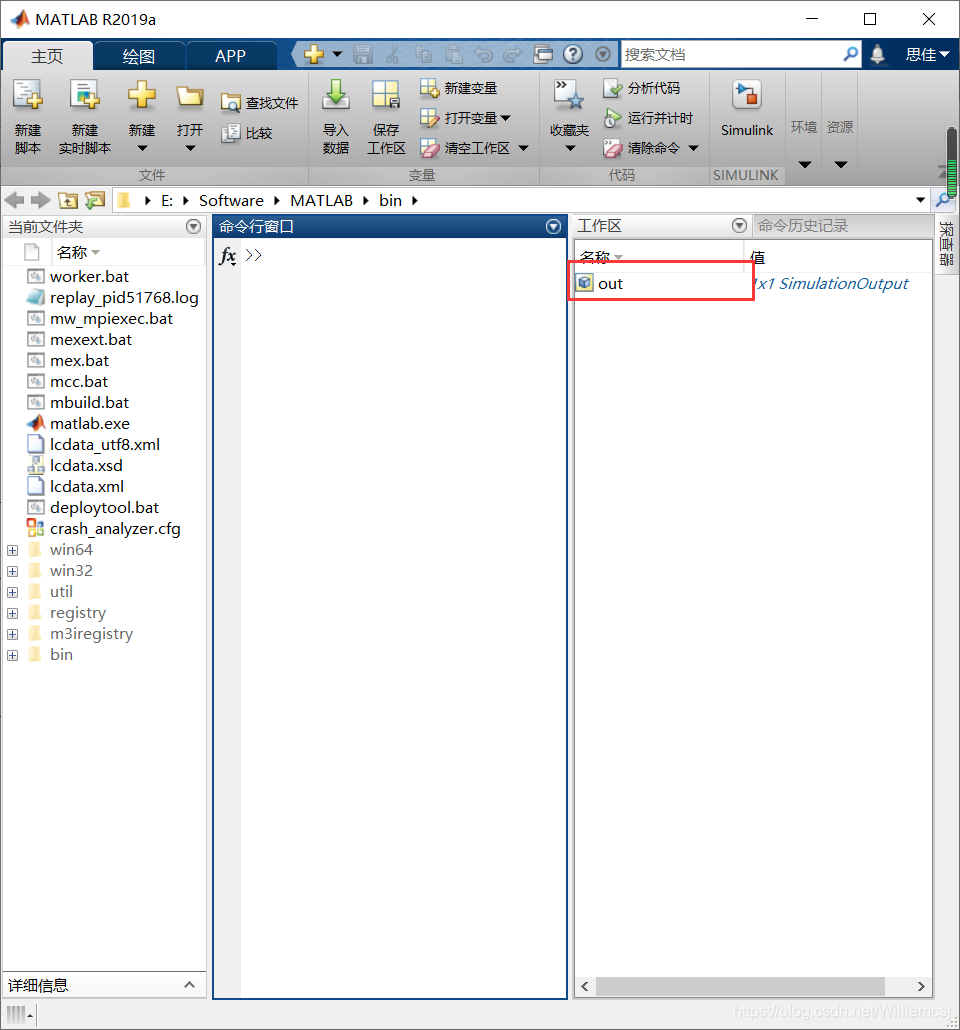
Task: Click the forward navigation arrow
Action: 41,200
